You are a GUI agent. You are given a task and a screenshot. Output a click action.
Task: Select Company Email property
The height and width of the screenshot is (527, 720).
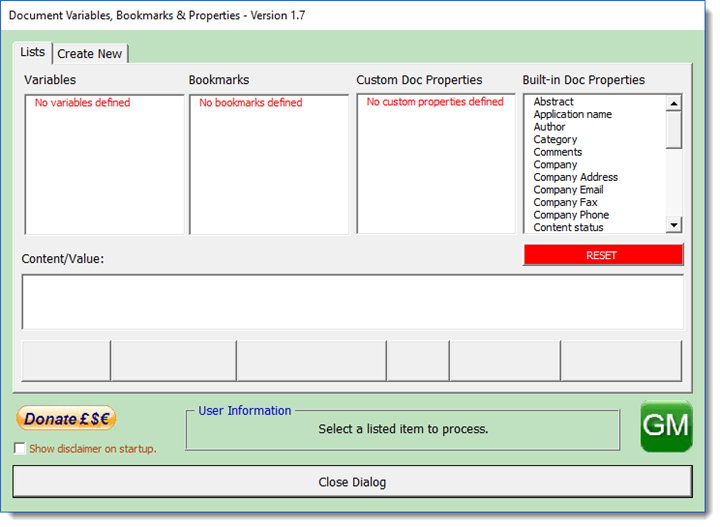pyautogui.click(x=568, y=190)
